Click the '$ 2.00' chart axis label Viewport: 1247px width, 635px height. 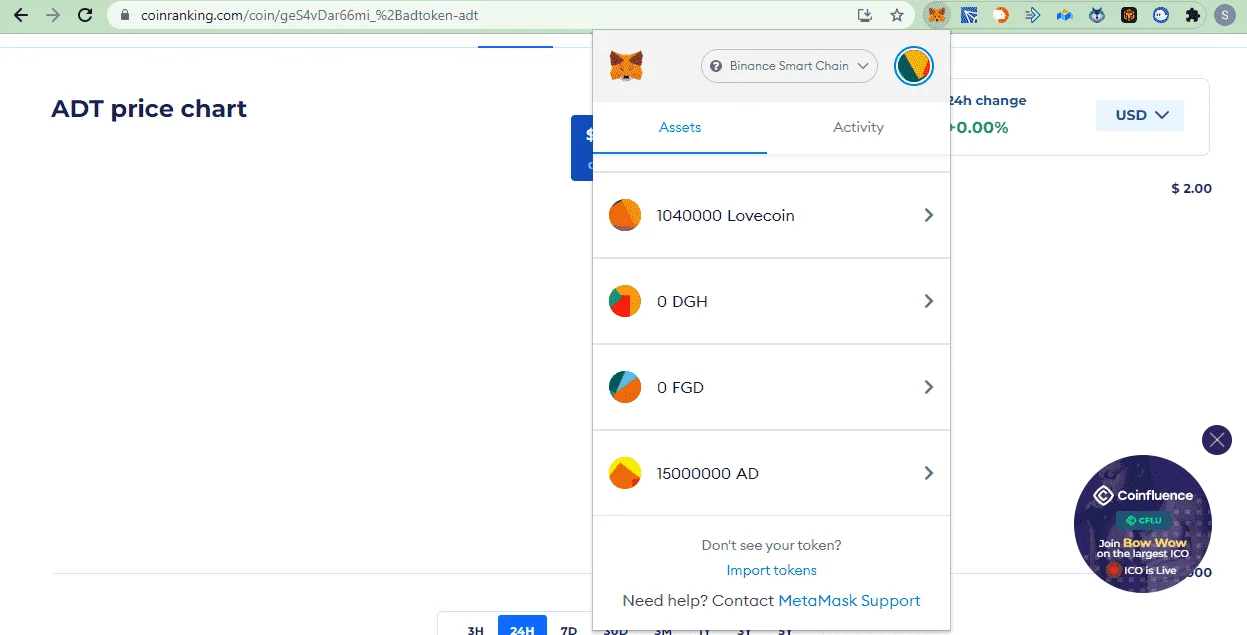[1191, 188]
